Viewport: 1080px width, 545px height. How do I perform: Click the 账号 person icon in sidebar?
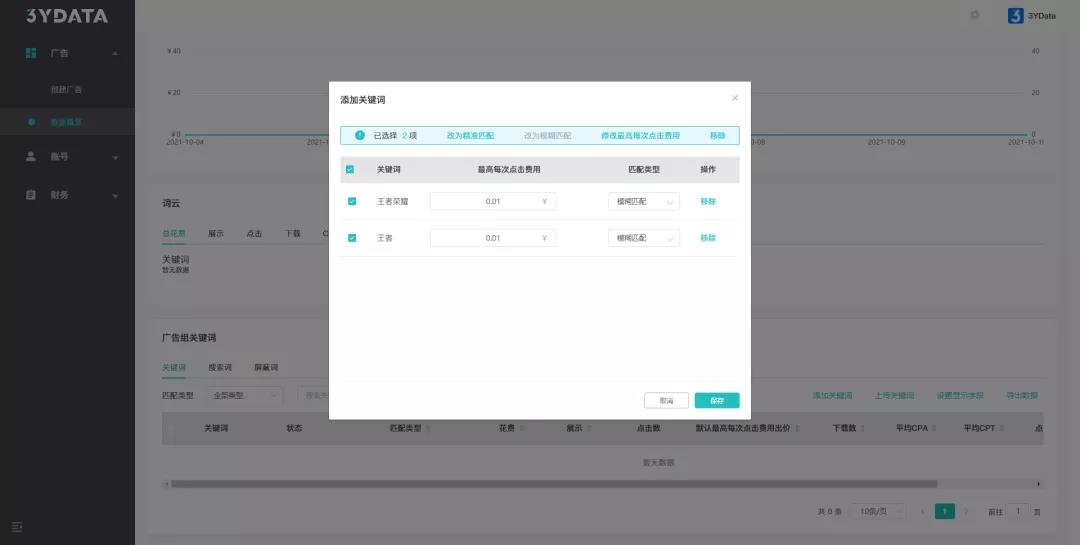tap(31, 156)
